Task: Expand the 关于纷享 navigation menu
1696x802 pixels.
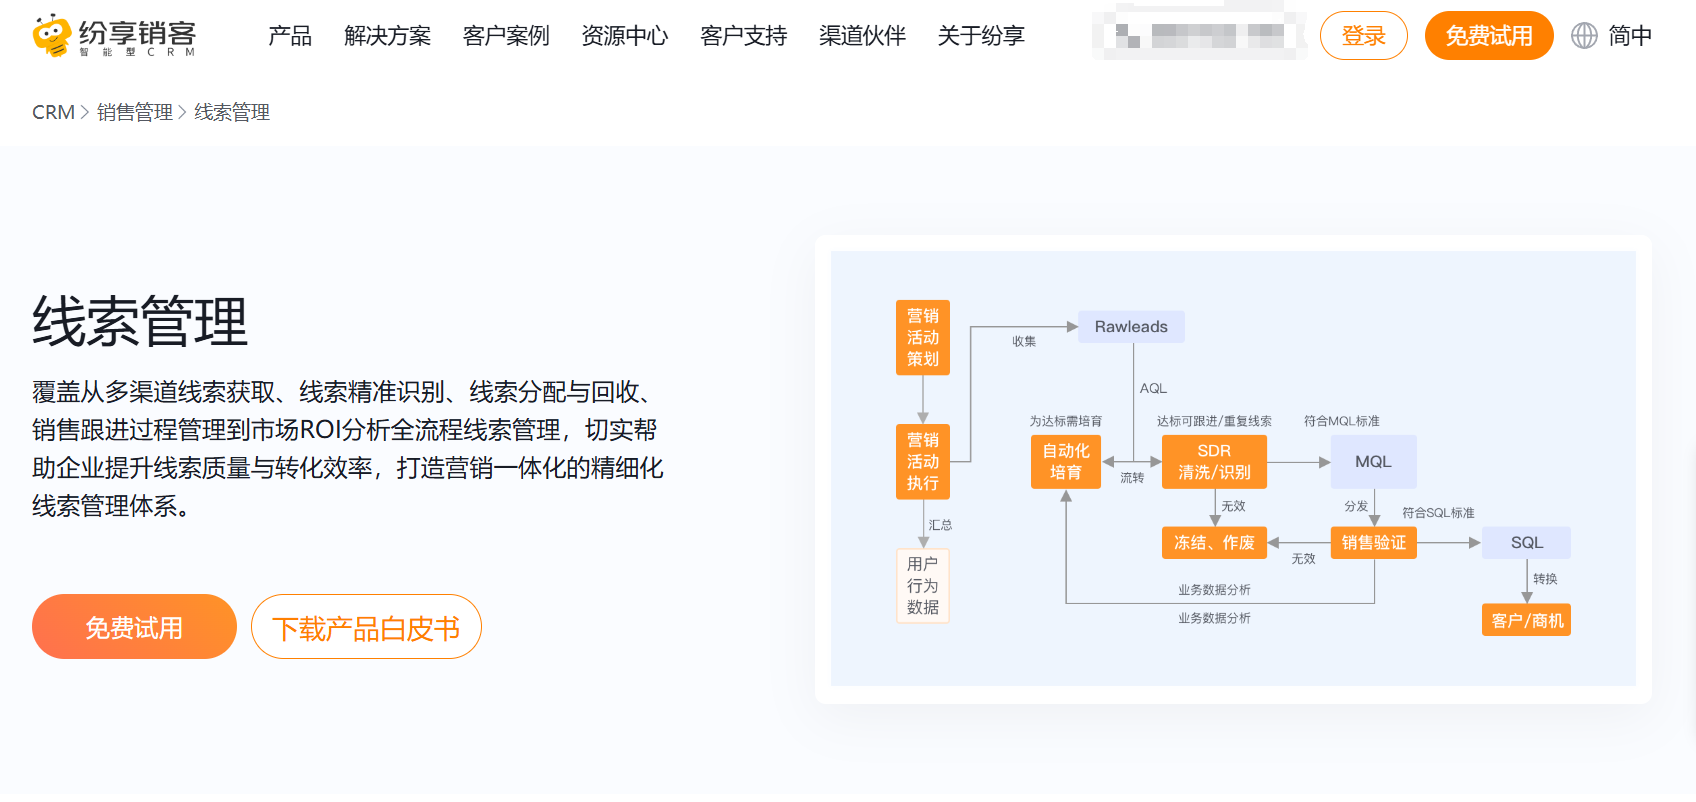Action: click(981, 36)
